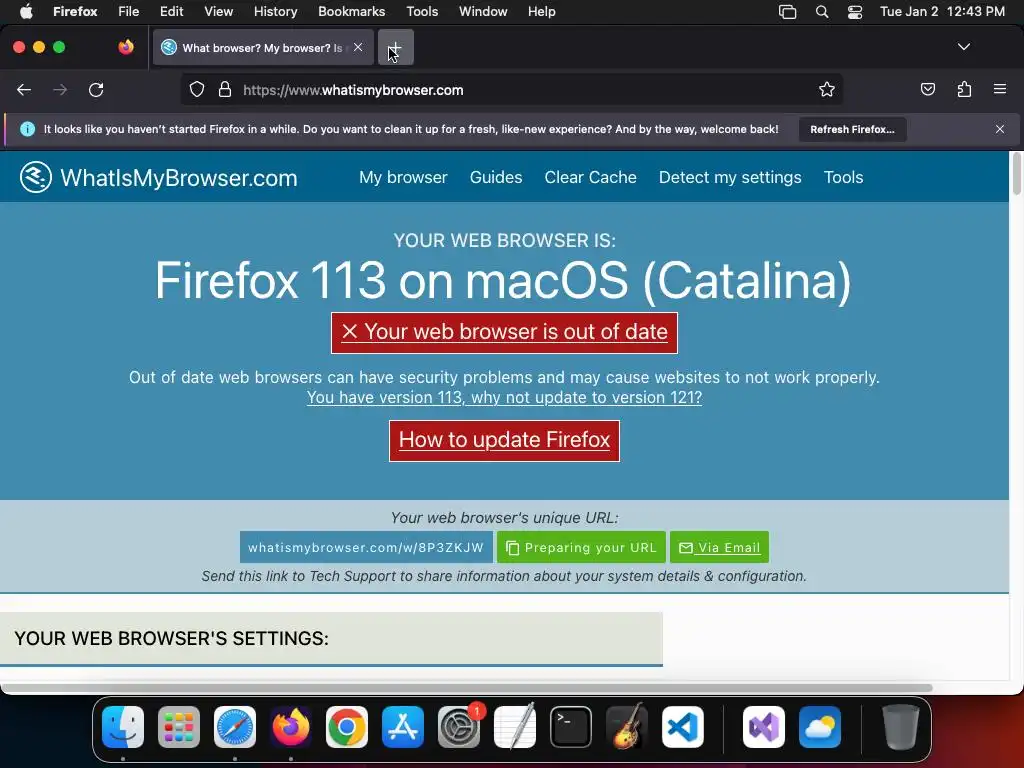The height and width of the screenshot is (768, 1024).
Task: Dismiss the Refresh Firefox notification bar
Action: coord(1000,129)
